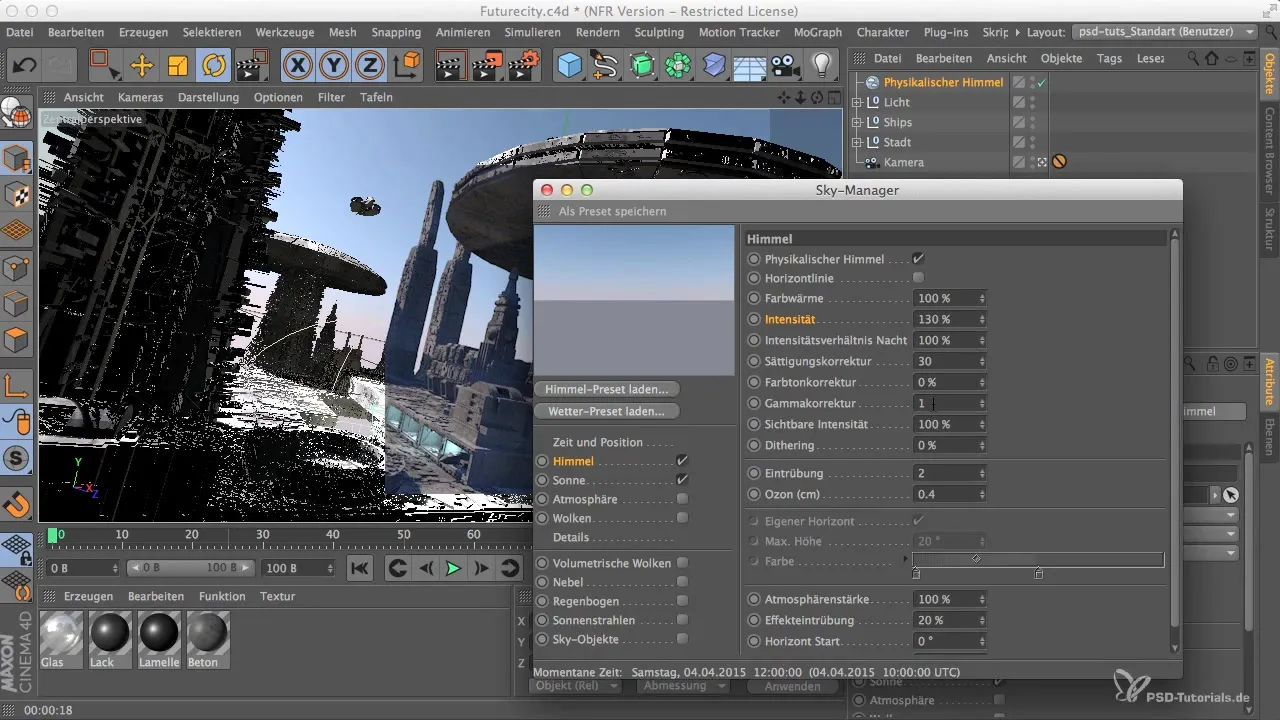Open the green subdivision generator icon
1280x720 pixels.
tap(642, 66)
